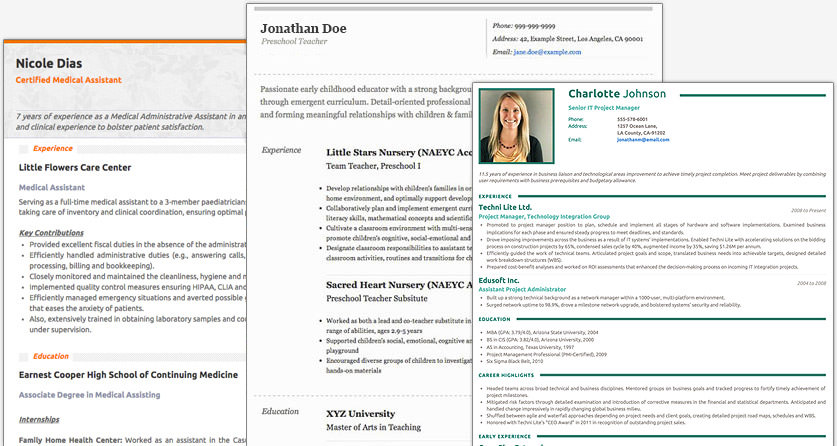Click the orange Experience section header
This screenshot has width=837, height=446.
pos(53,149)
